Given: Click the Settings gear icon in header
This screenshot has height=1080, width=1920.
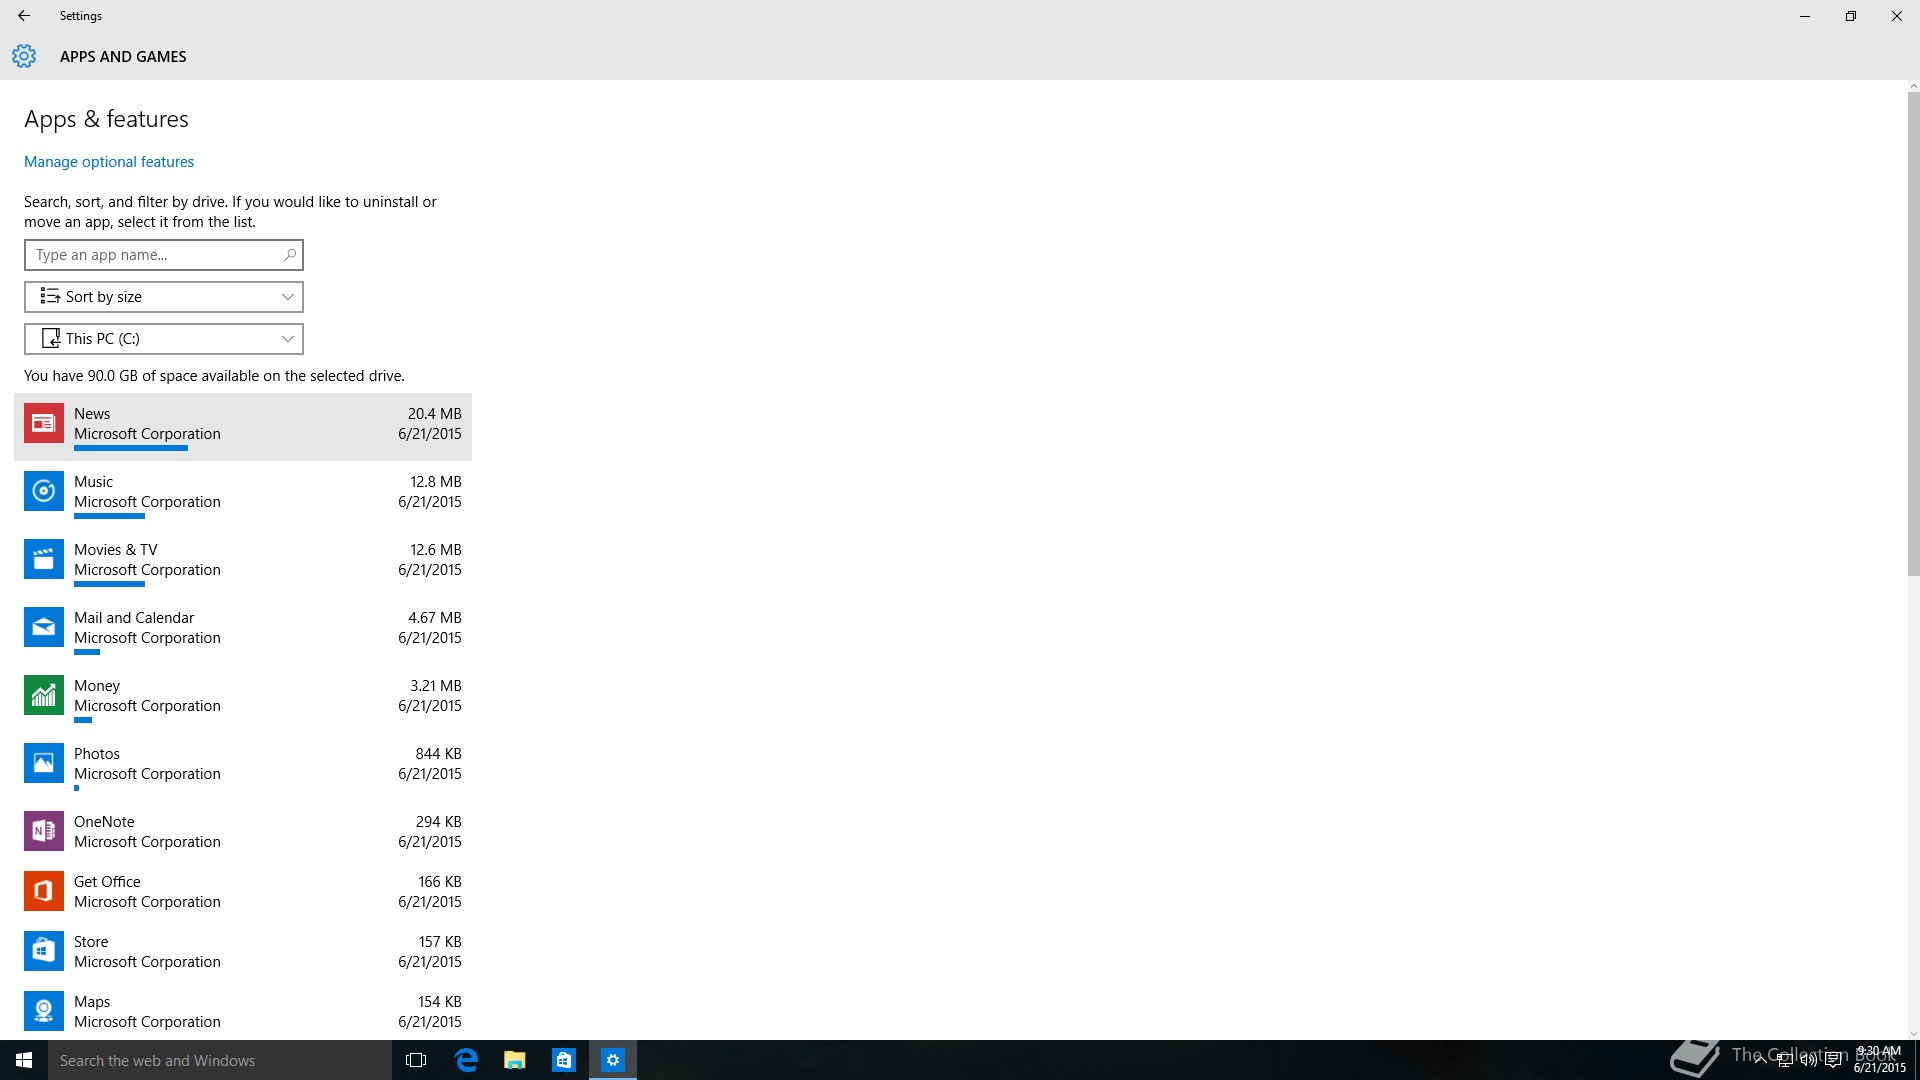Looking at the screenshot, I should [24, 56].
